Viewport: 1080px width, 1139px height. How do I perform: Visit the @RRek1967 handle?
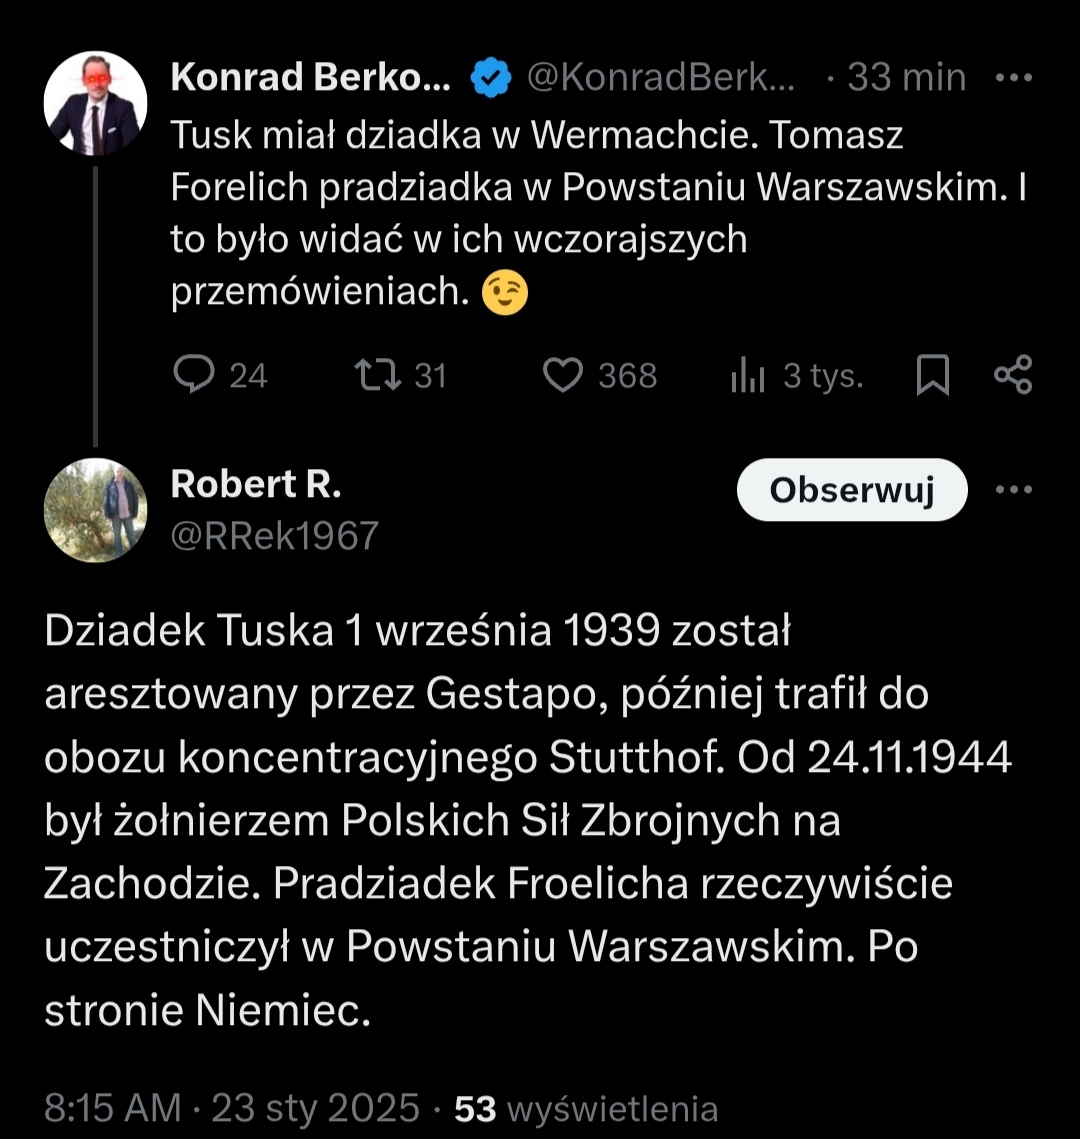(275, 536)
